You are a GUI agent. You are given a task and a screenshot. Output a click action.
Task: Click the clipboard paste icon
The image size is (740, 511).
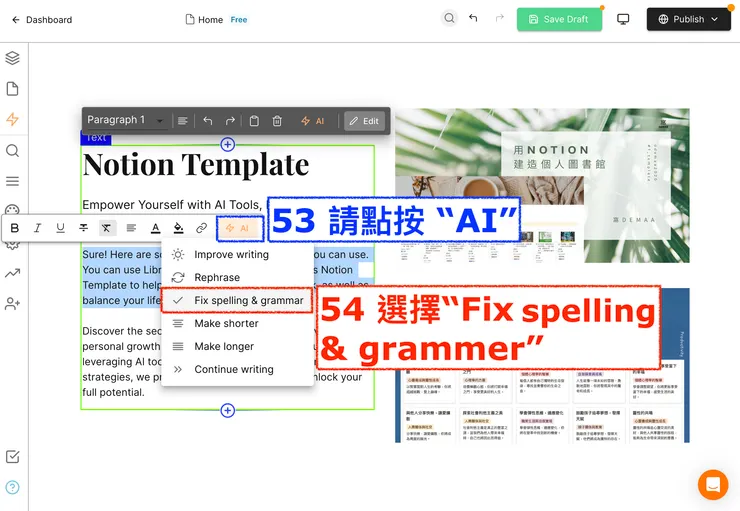pos(254,121)
